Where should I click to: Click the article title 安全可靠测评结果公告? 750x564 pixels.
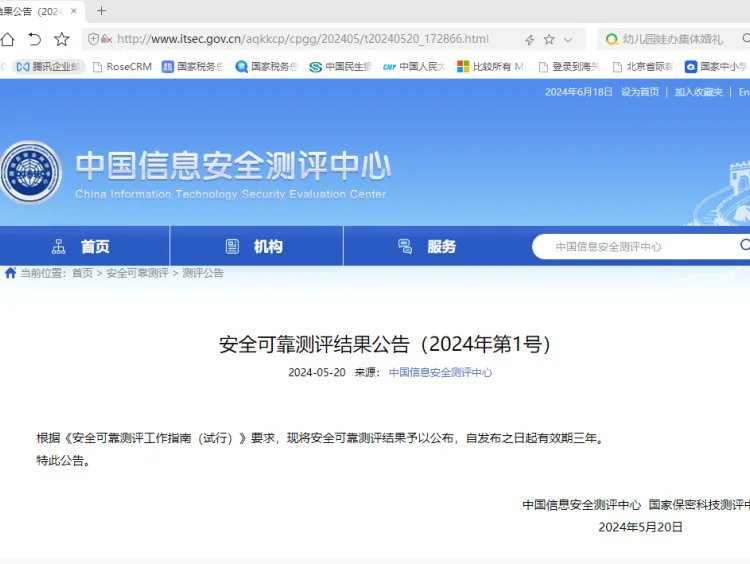coord(385,344)
